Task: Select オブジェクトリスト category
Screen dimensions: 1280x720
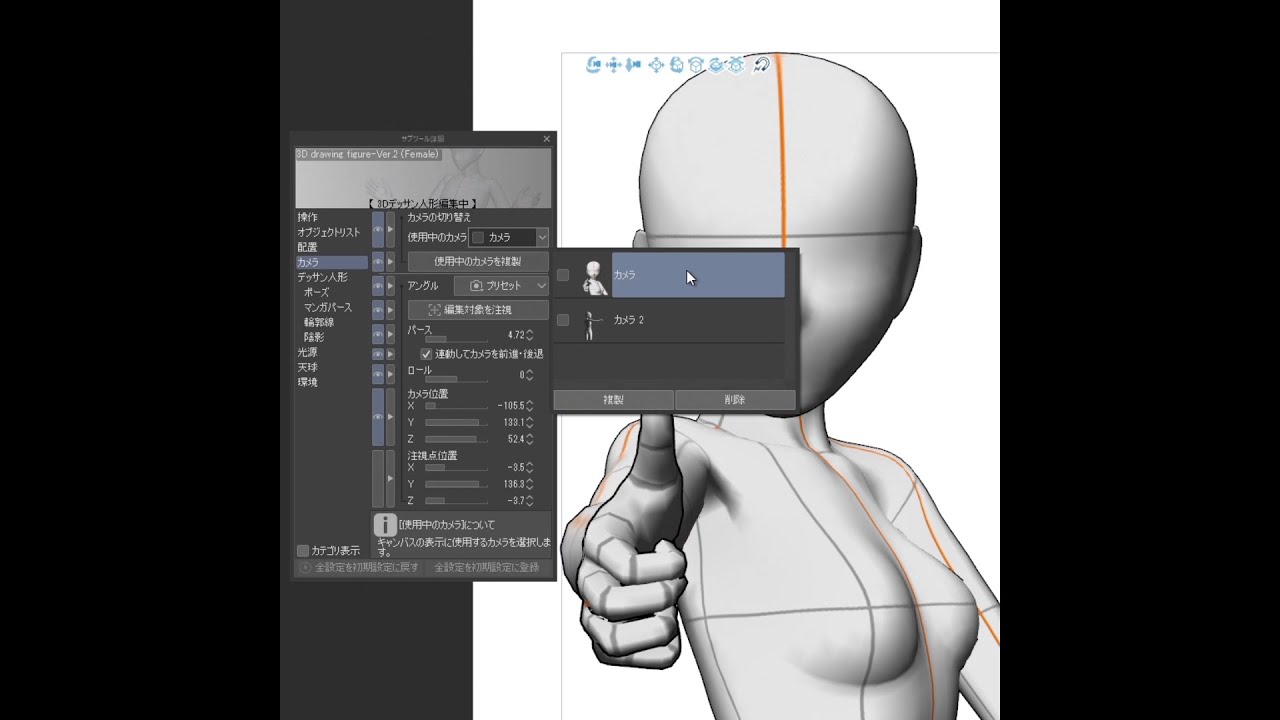Action: pyautogui.click(x=329, y=232)
